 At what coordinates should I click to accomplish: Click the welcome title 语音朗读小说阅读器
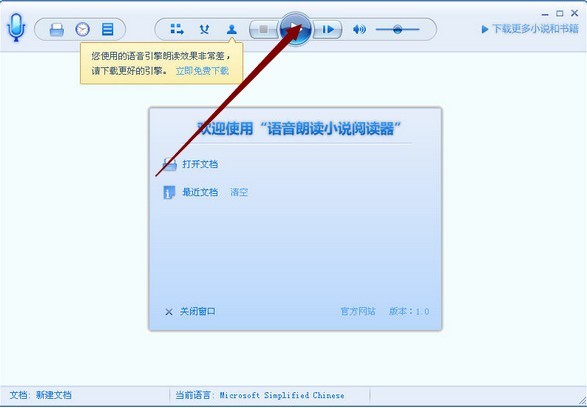point(299,129)
